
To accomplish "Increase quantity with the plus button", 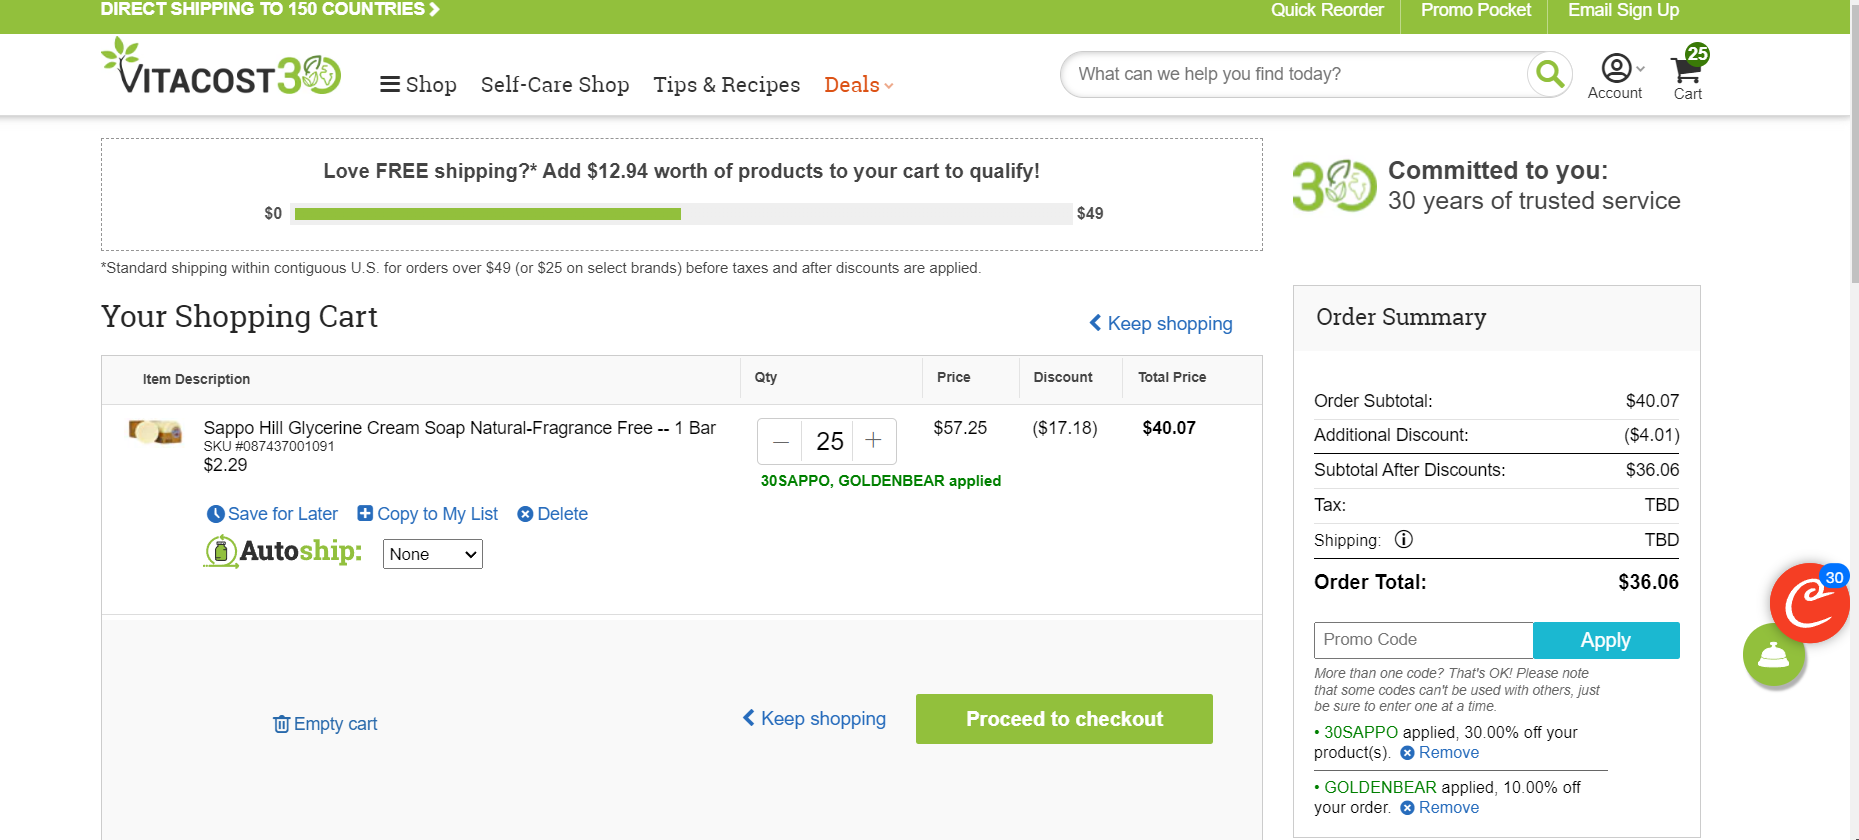I will [874, 441].
